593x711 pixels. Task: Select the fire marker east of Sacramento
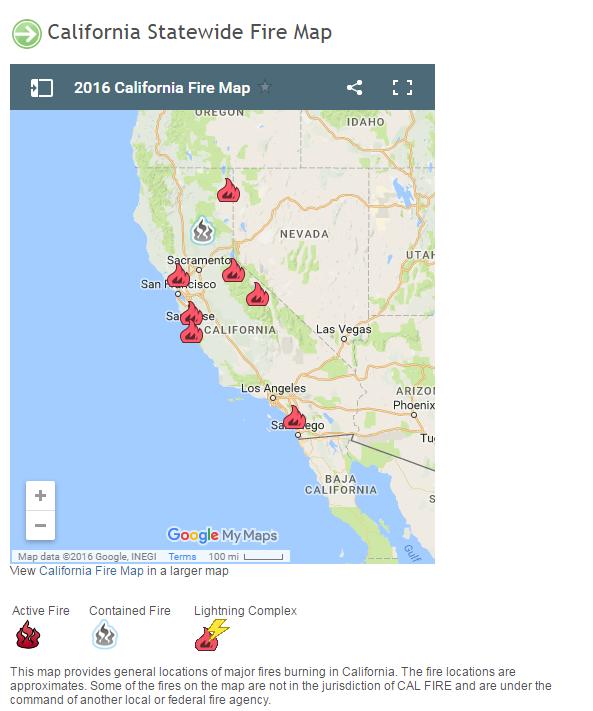(233, 270)
